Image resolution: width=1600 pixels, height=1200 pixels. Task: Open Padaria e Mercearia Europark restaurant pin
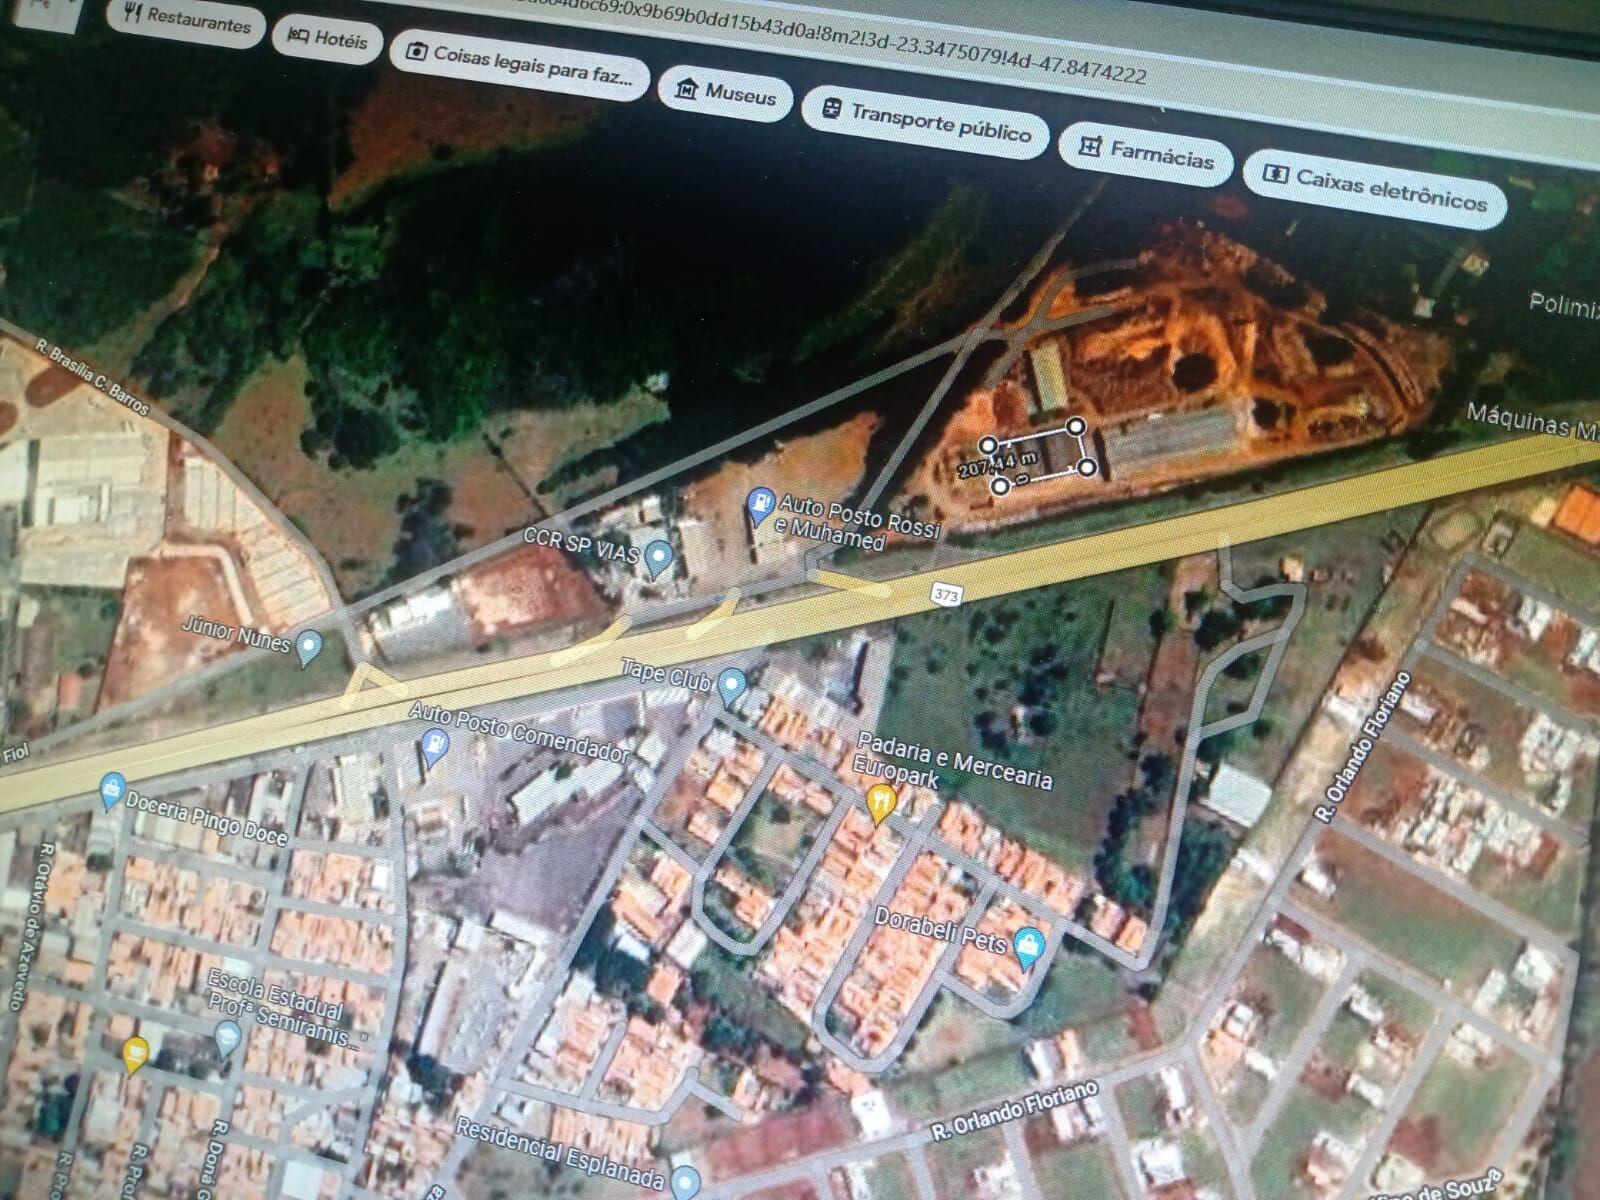tap(880, 803)
